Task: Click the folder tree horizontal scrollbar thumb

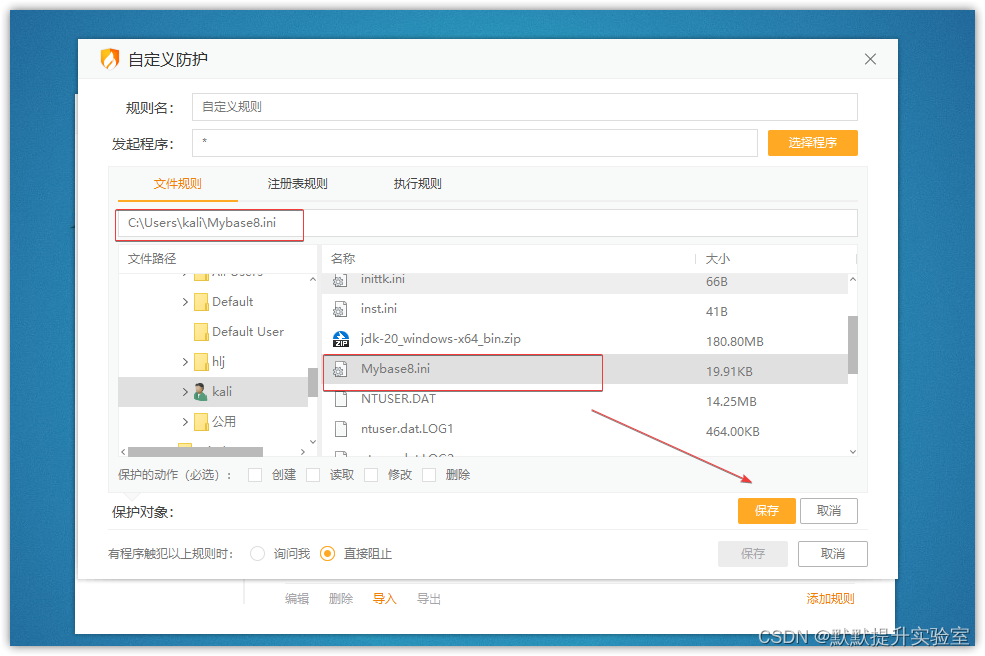Action: 195,452
